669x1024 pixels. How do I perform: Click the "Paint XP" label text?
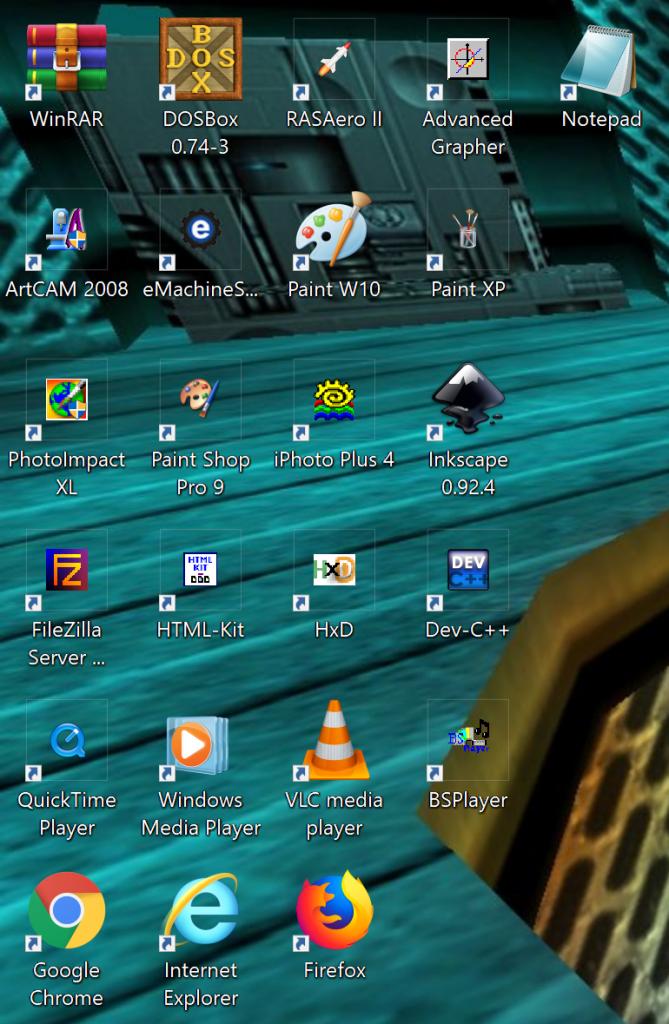(x=468, y=289)
